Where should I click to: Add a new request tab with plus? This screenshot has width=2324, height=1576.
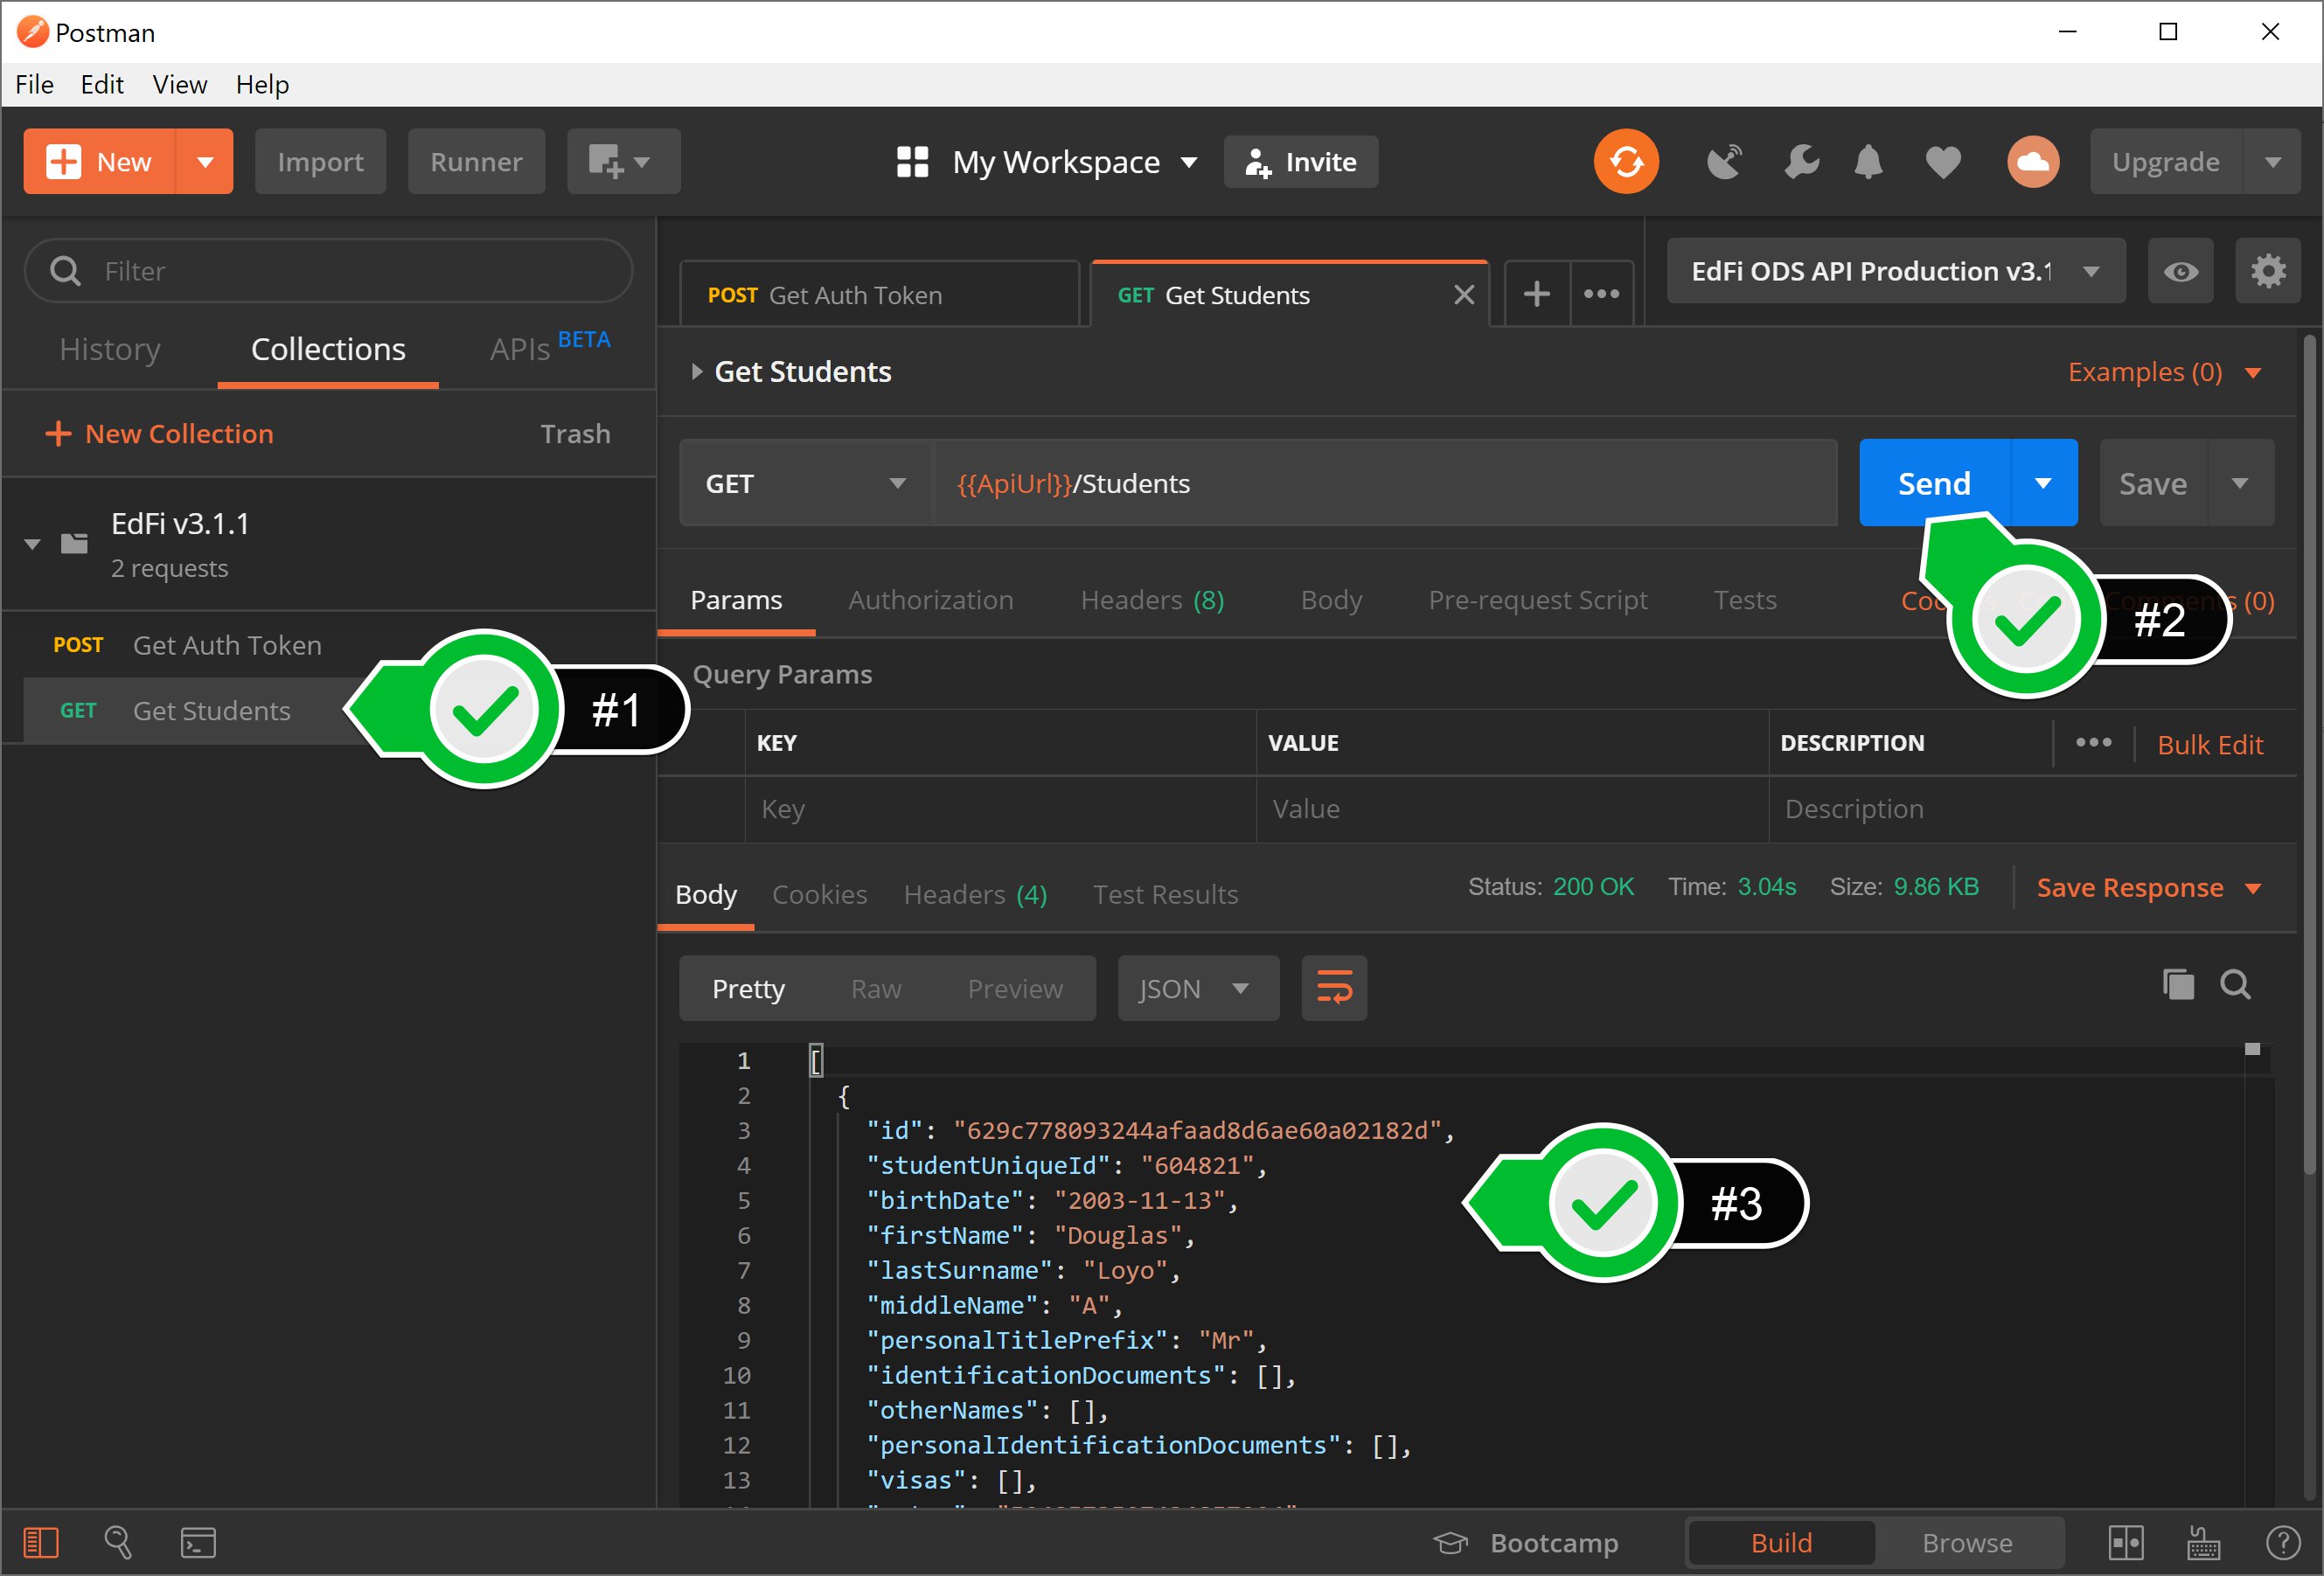click(x=1536, y=294)
